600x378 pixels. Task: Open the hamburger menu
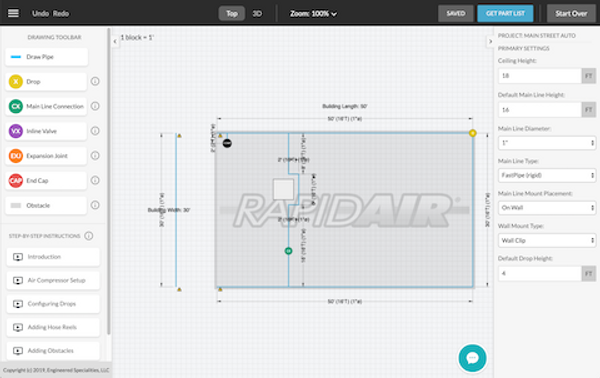tap(13, 13)
